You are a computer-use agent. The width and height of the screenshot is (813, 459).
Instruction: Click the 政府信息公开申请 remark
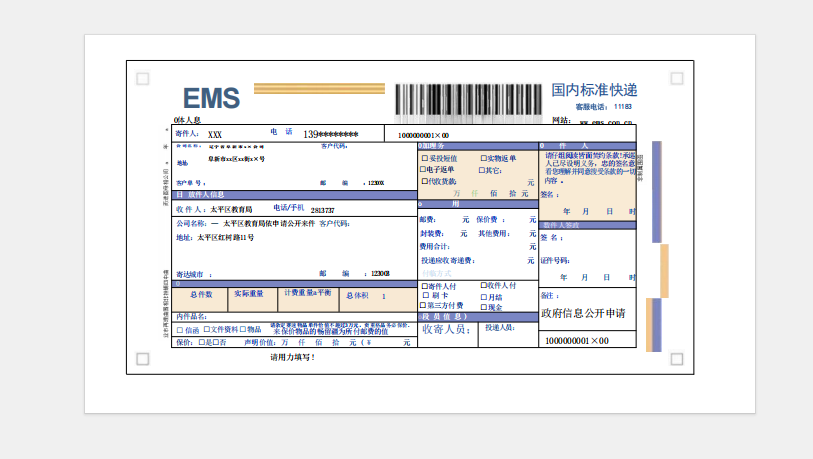583,313
